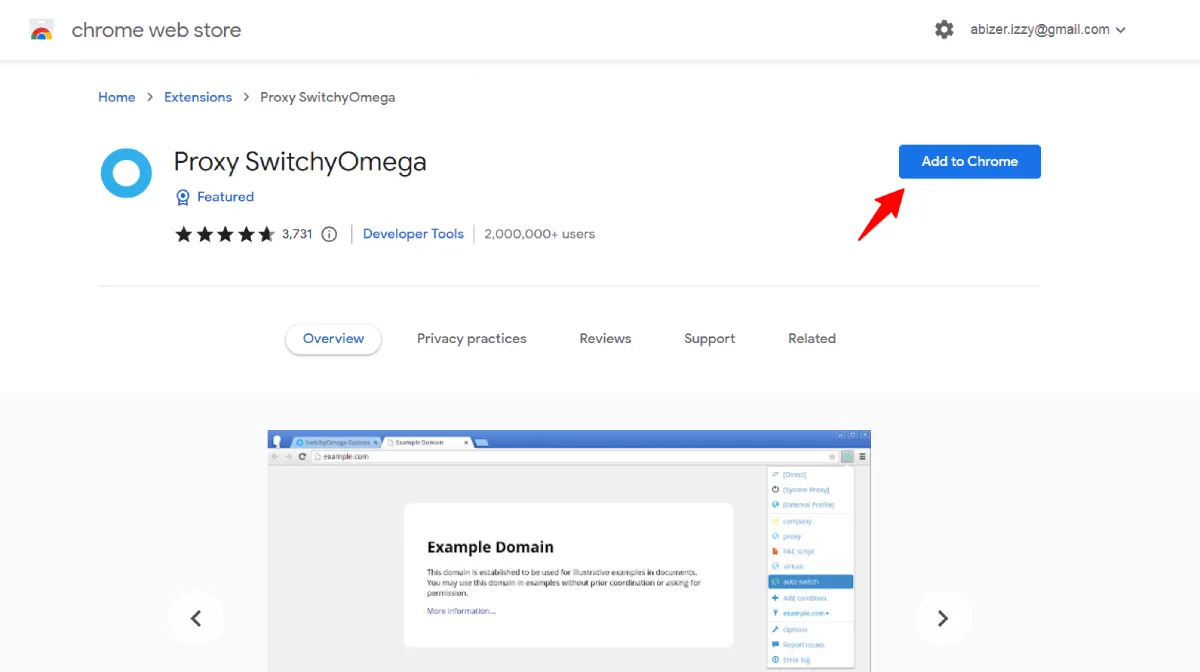Click the "Proxy SwitchyOmega" page heading
The height and width of the screenshot is (672, 1200).
click(300, 162)
